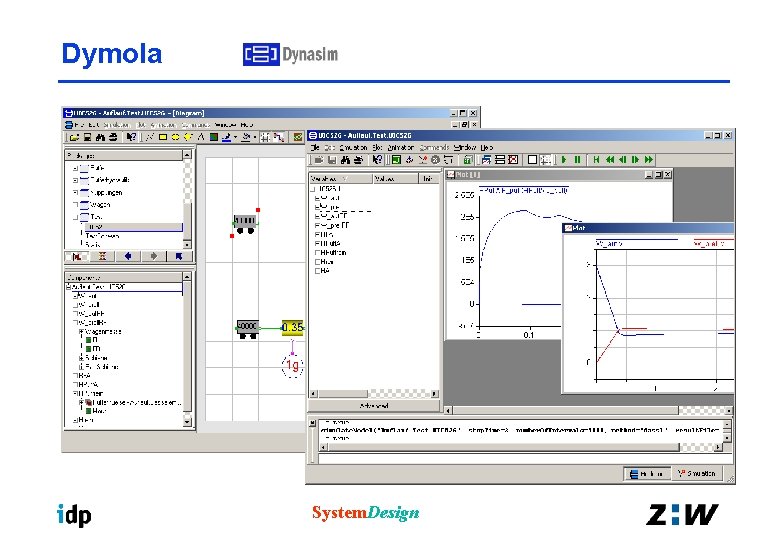Click the erase plot content icon (red X)
The image size is (780, 540).
point(513,160)
